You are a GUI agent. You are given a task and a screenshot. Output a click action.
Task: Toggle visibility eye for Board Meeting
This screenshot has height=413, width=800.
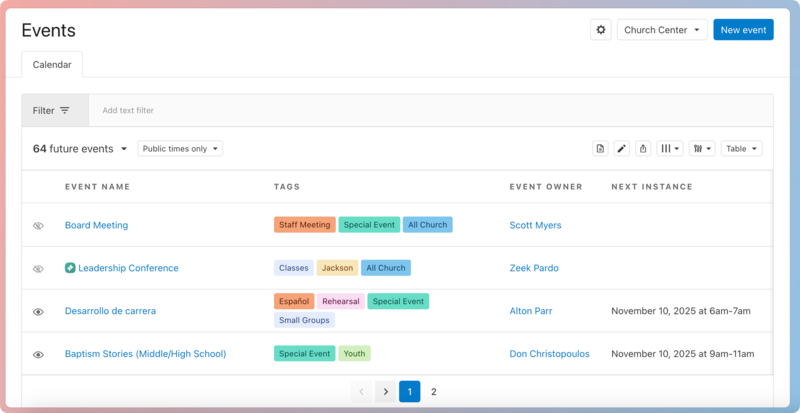coord(38,226)
